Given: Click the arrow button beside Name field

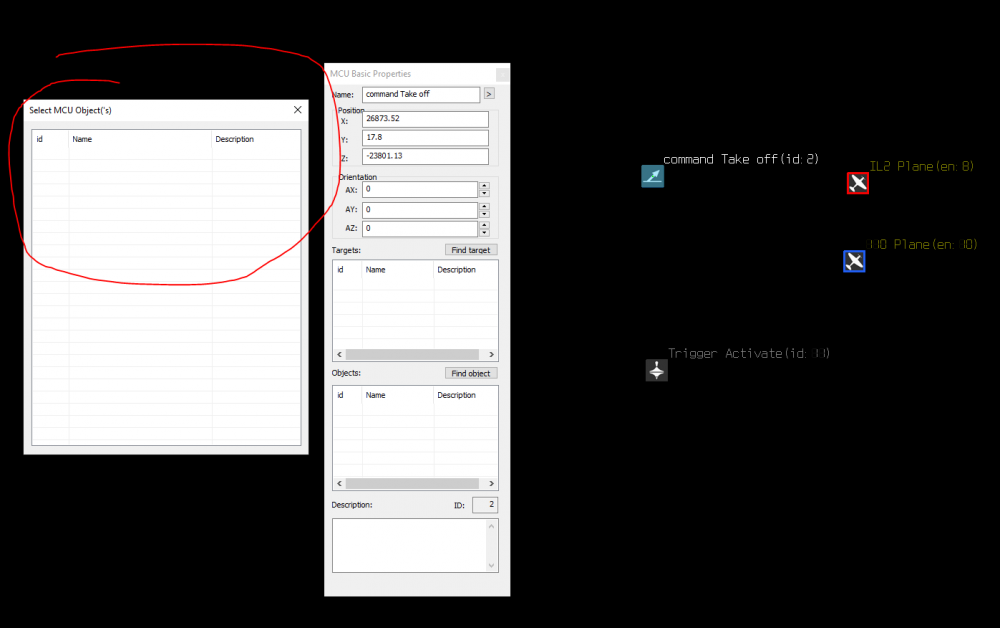Looking at the screenshot, I should (489, 94).
